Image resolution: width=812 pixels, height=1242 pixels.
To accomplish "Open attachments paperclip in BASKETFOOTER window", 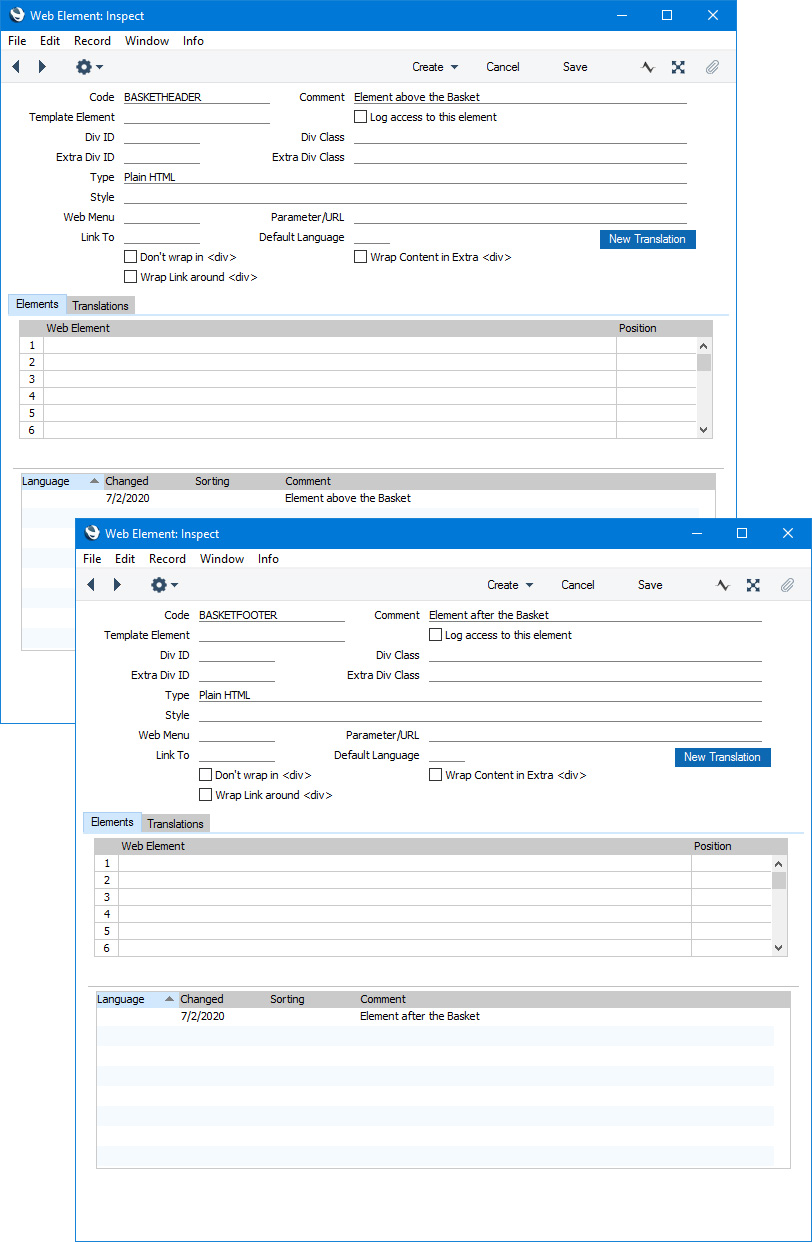I will coord(787,585).
